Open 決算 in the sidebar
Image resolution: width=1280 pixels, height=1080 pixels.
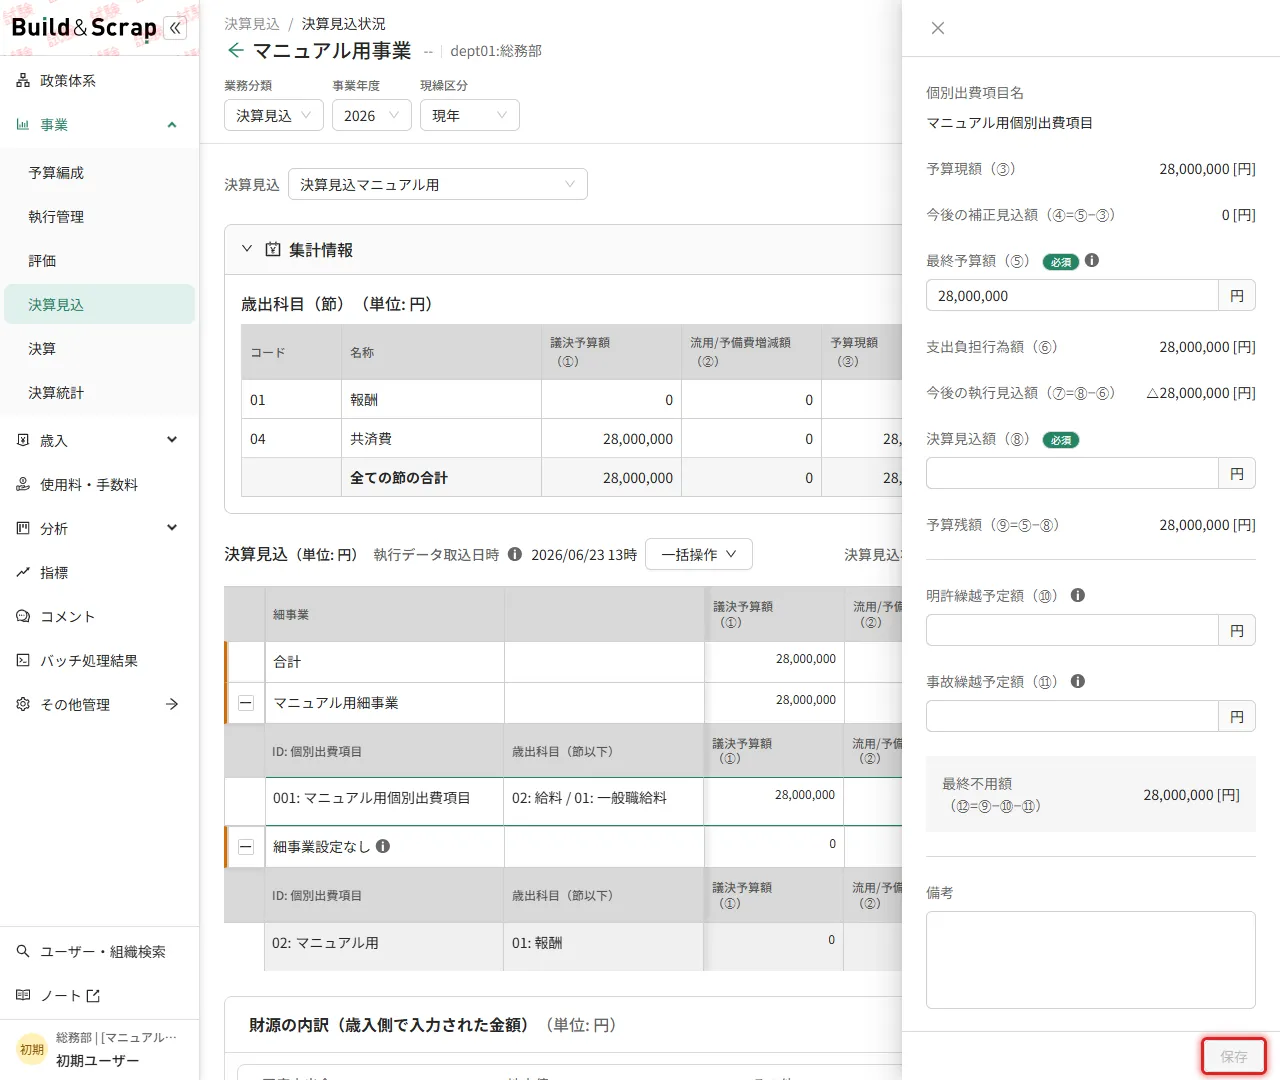pyautogui.click(x=99, y=349)
